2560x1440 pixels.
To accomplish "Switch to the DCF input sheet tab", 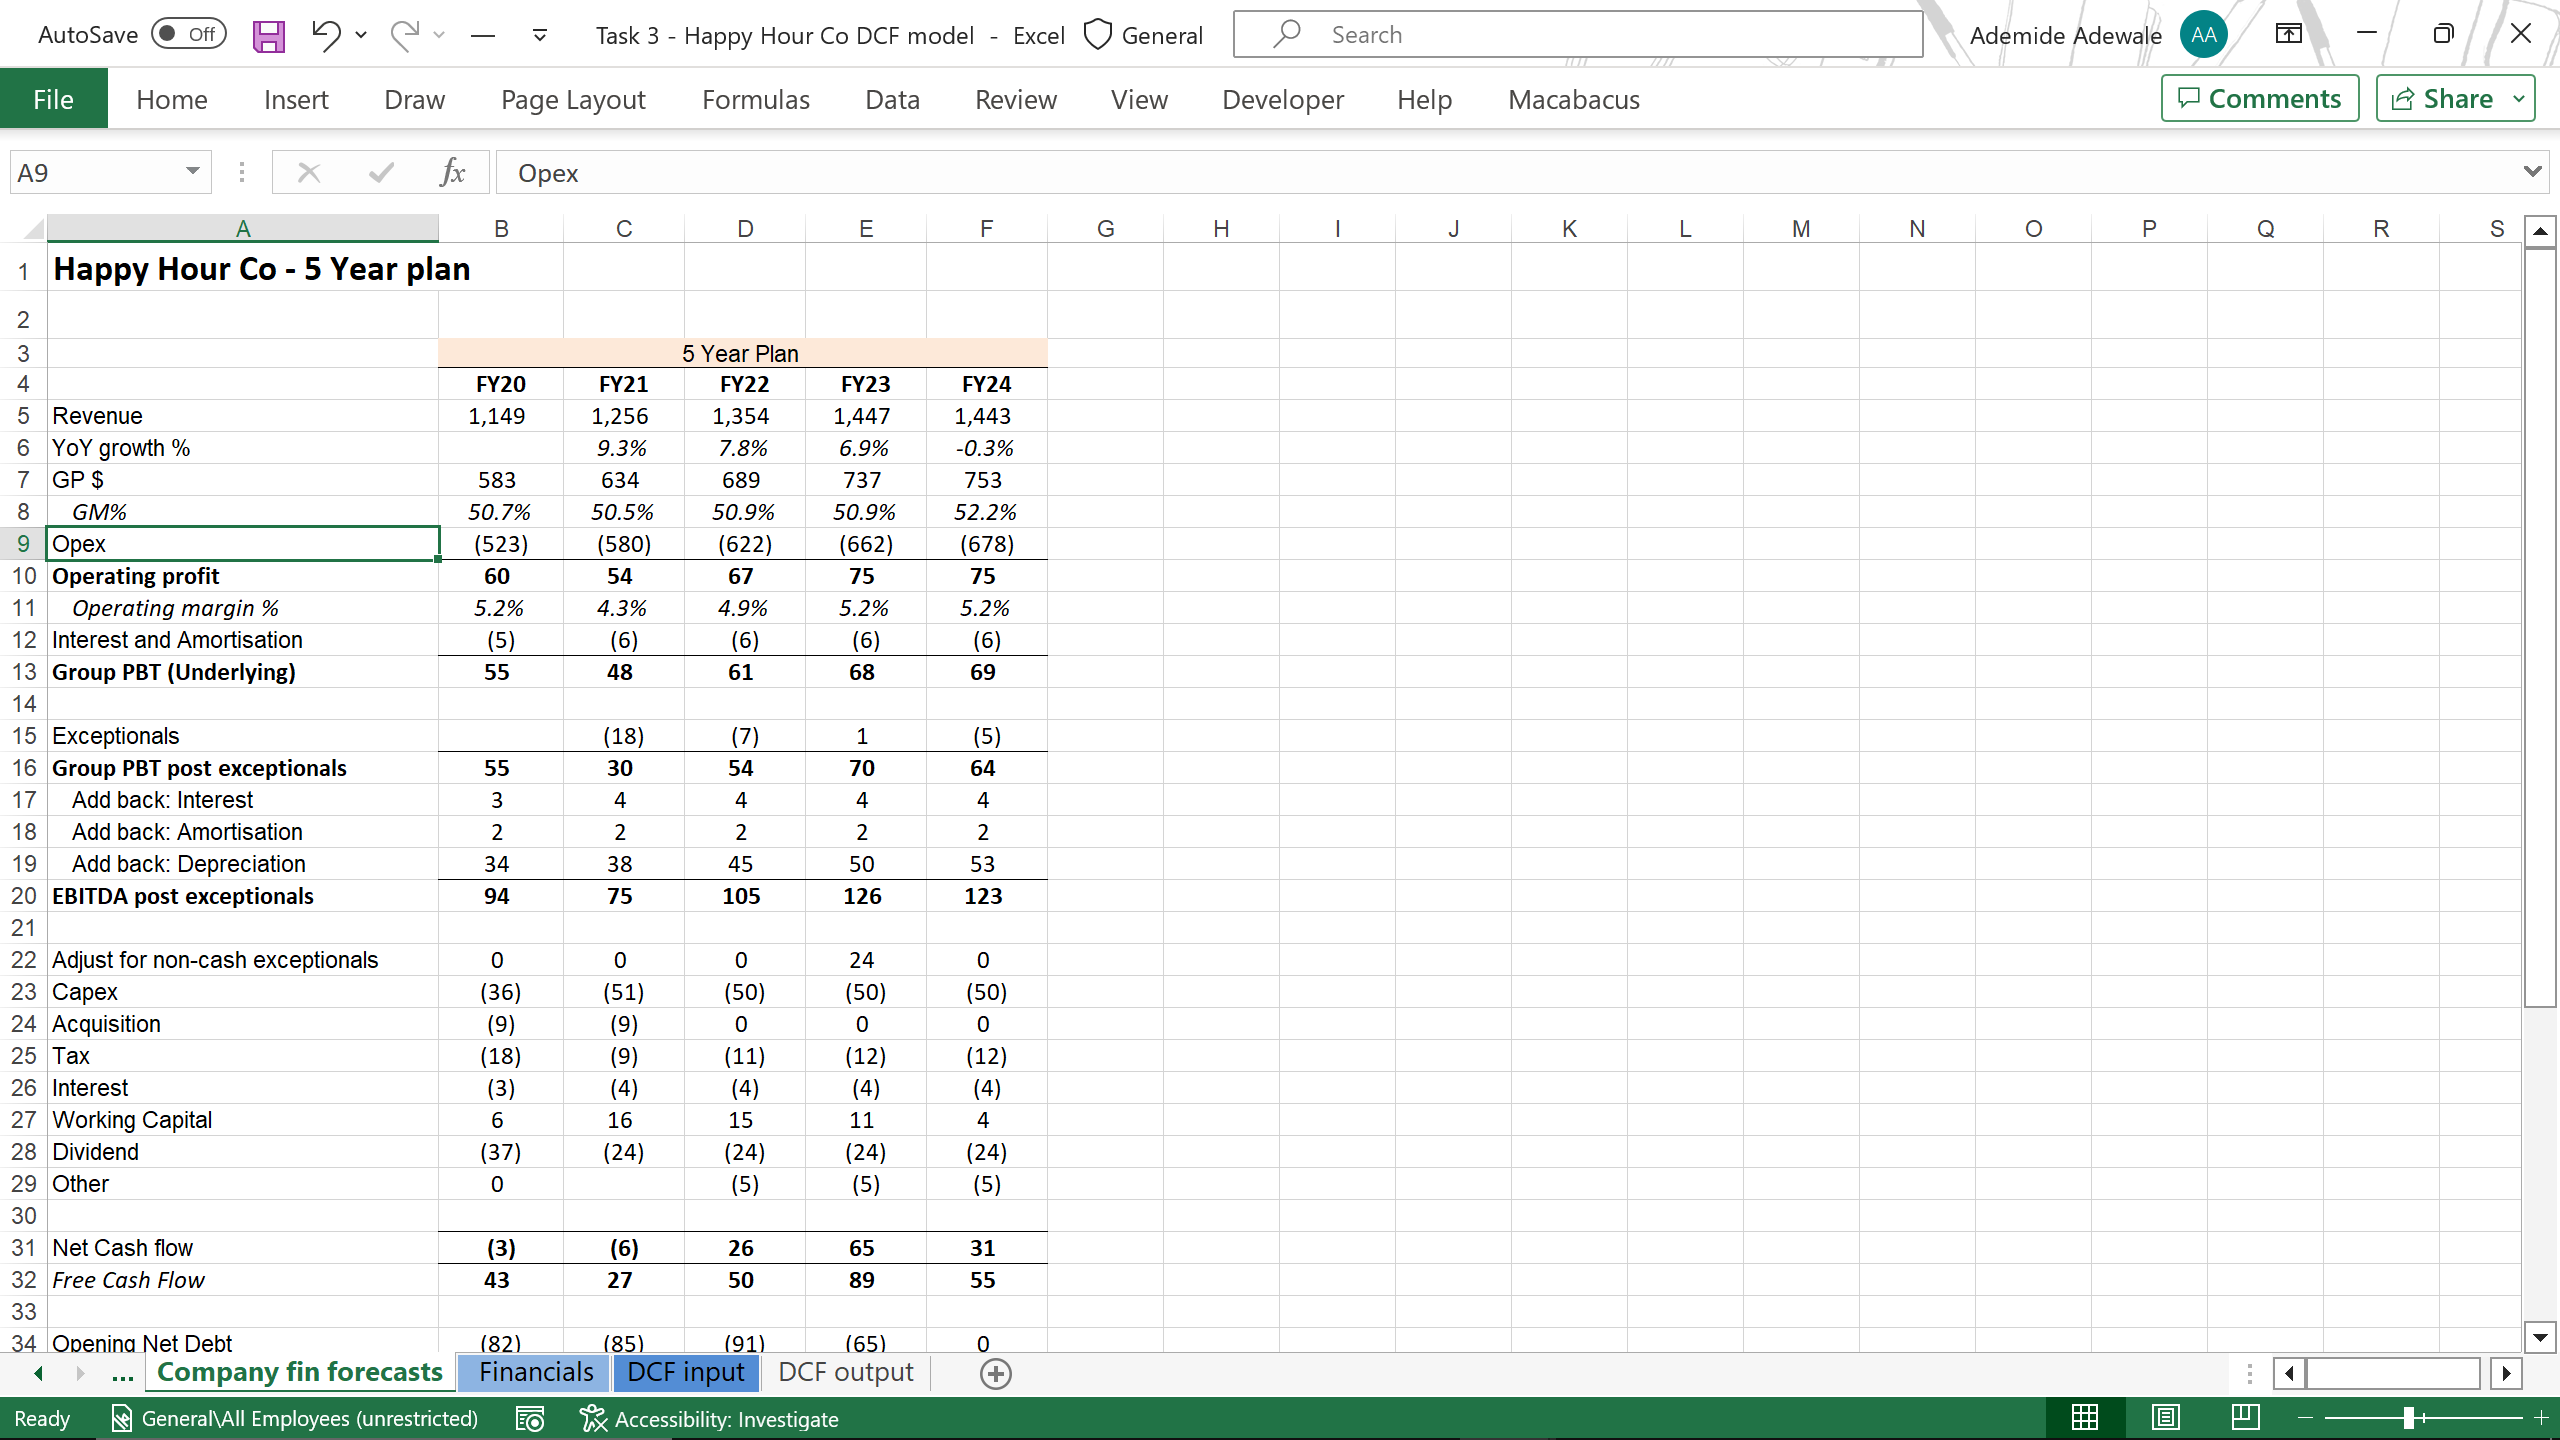I will pos(686,1372).
